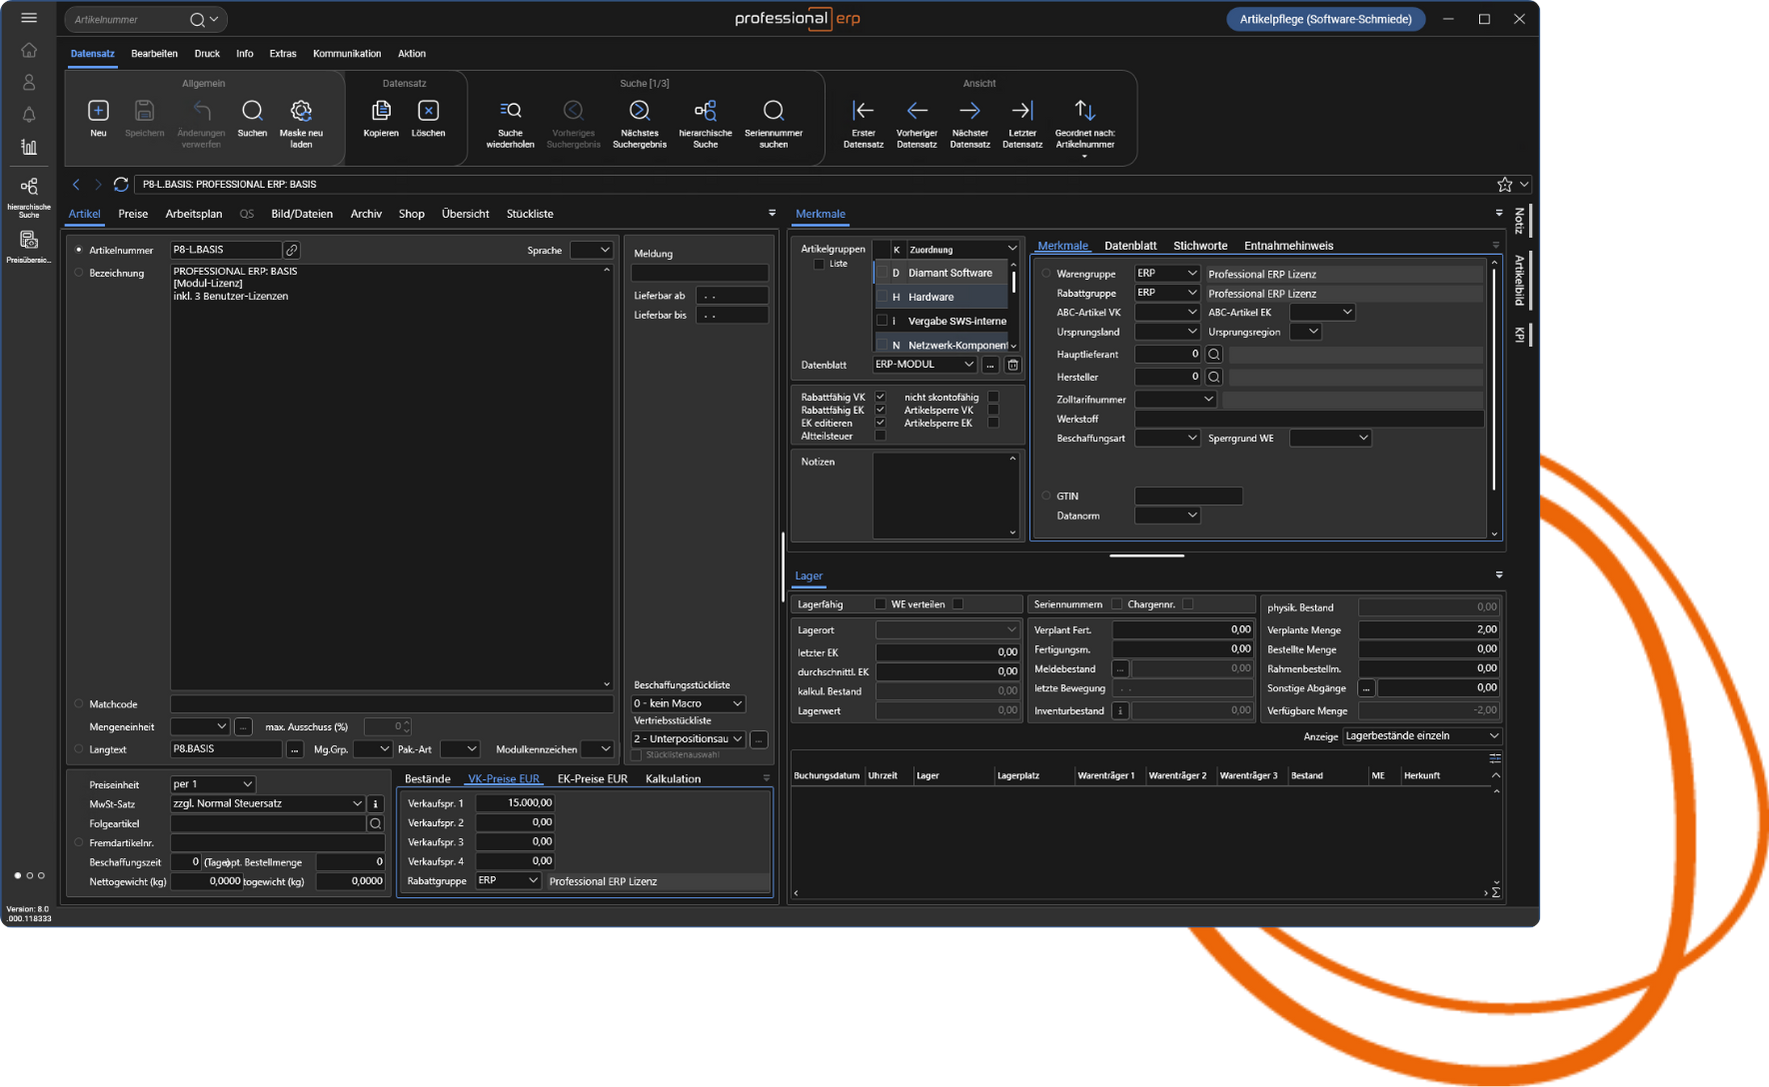Image resolution: width=1769 pixels, height=1087 pixels.
Task: Open the Bearbeiten menu
Action: coord(154,54)
